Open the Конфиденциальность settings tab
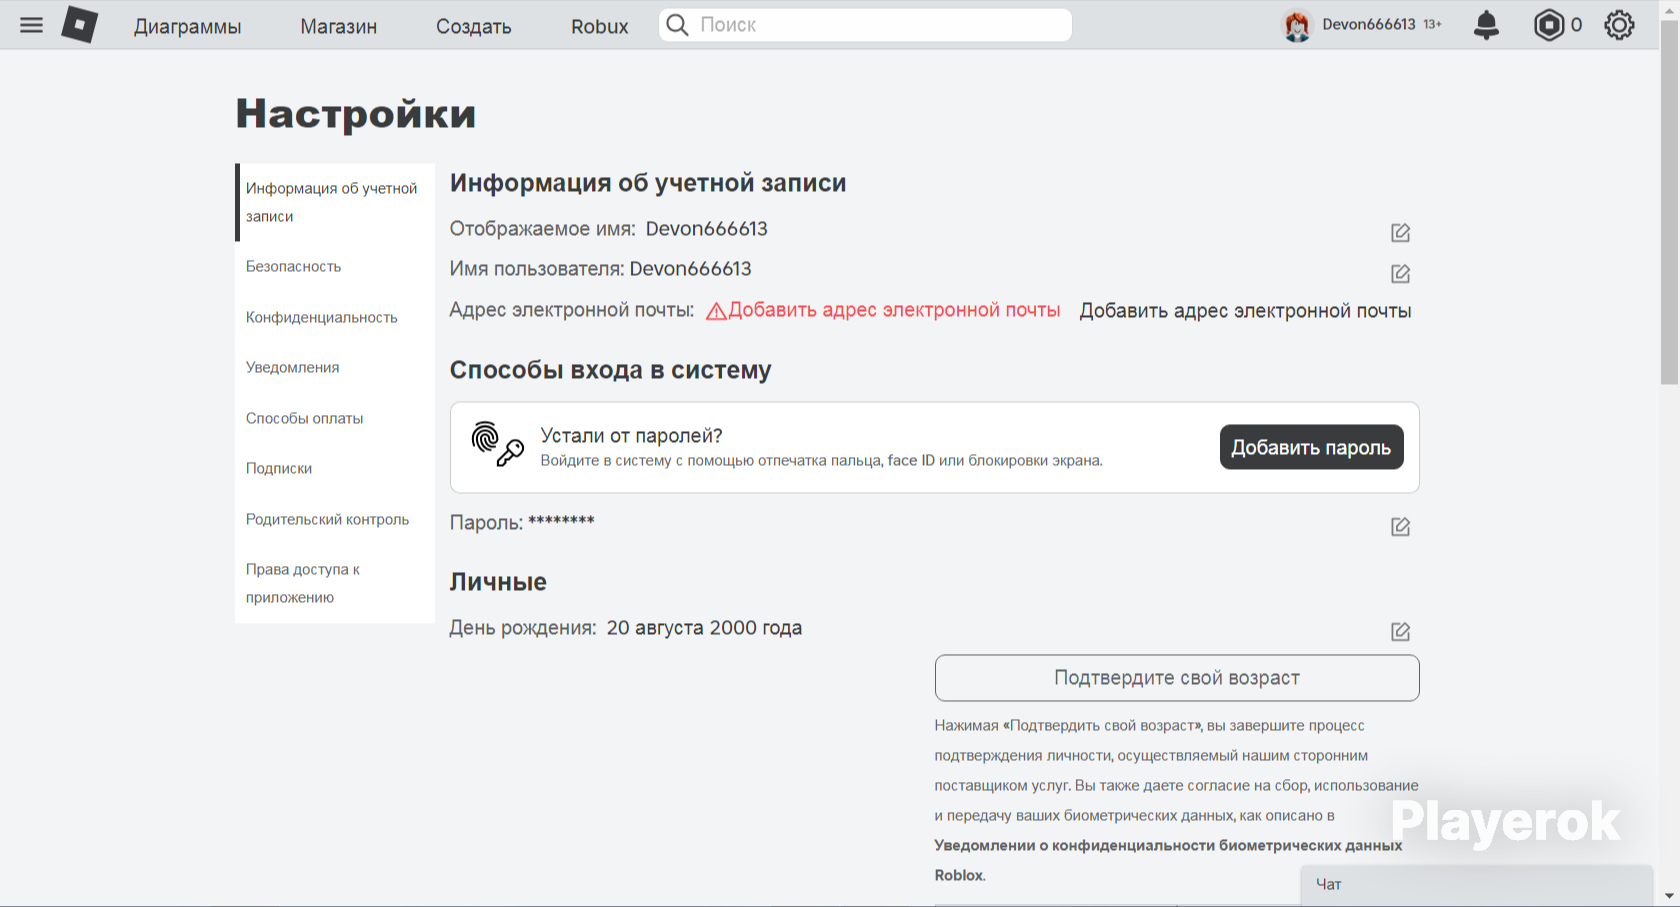1680x907 pixels. [335, 317]
